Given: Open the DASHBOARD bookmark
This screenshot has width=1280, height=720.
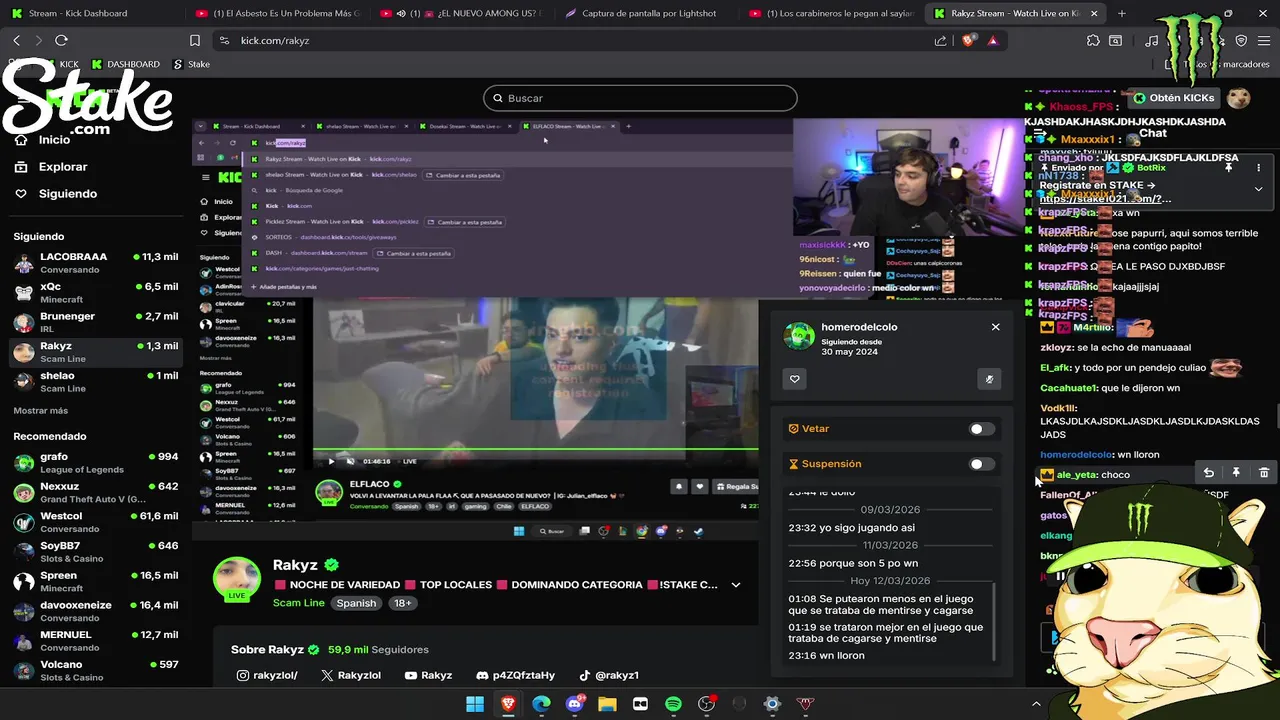Looking at the screenshot, I should 125,64.
